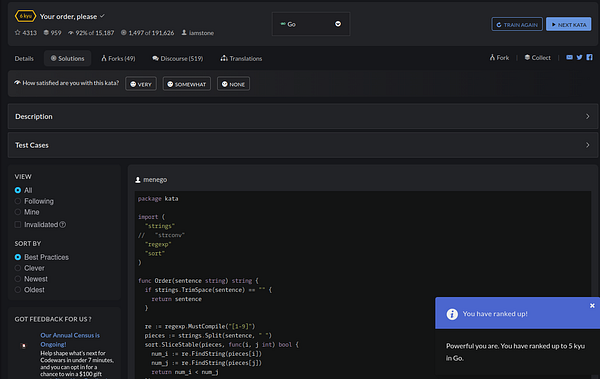Switch to the Details tab

click(x=24, y=59)
